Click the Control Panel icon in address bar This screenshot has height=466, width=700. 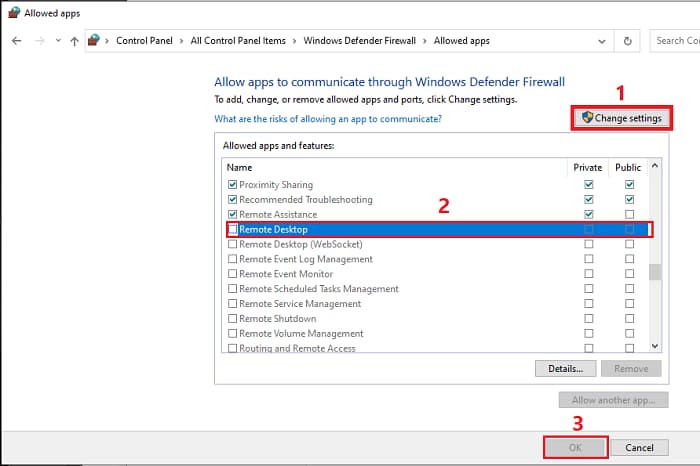(x=94, y=40)
